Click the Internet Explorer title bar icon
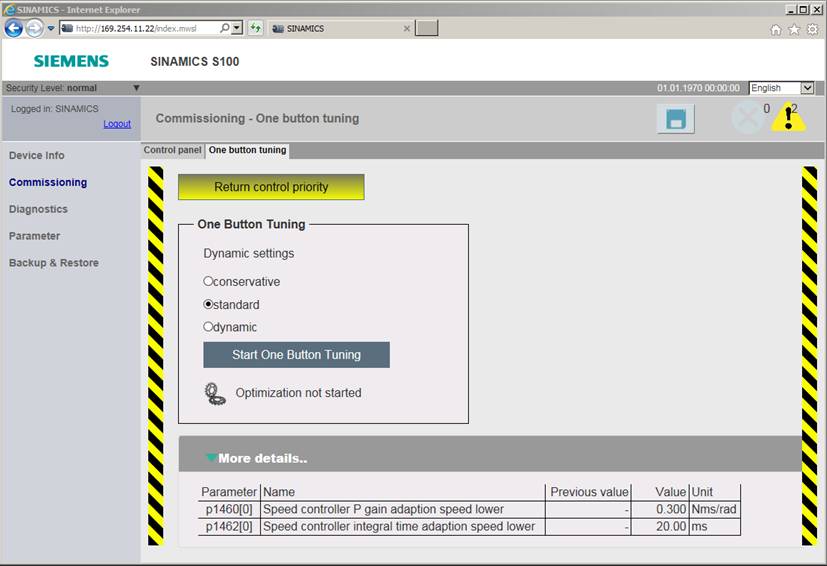827x566 pixels. [x=9, y=9]
